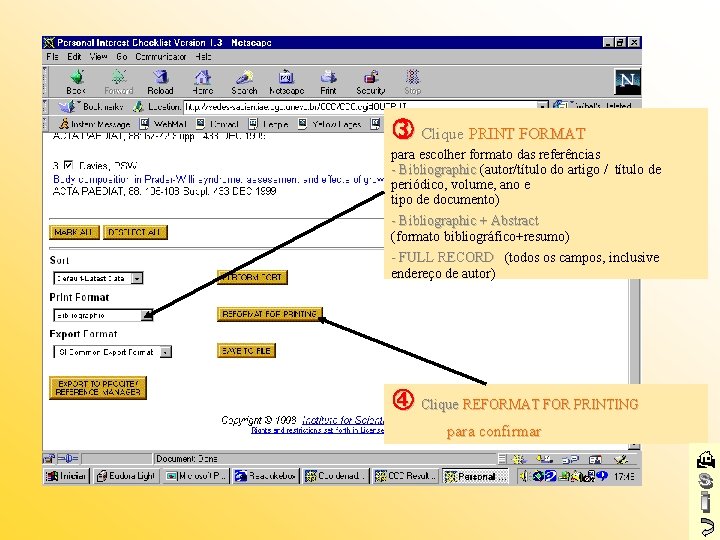The width and height of the screenshot is (720, 540).
Task: Click the taskbar volume speaker icon
Action: pyautogui.click(x=523, y=477)
